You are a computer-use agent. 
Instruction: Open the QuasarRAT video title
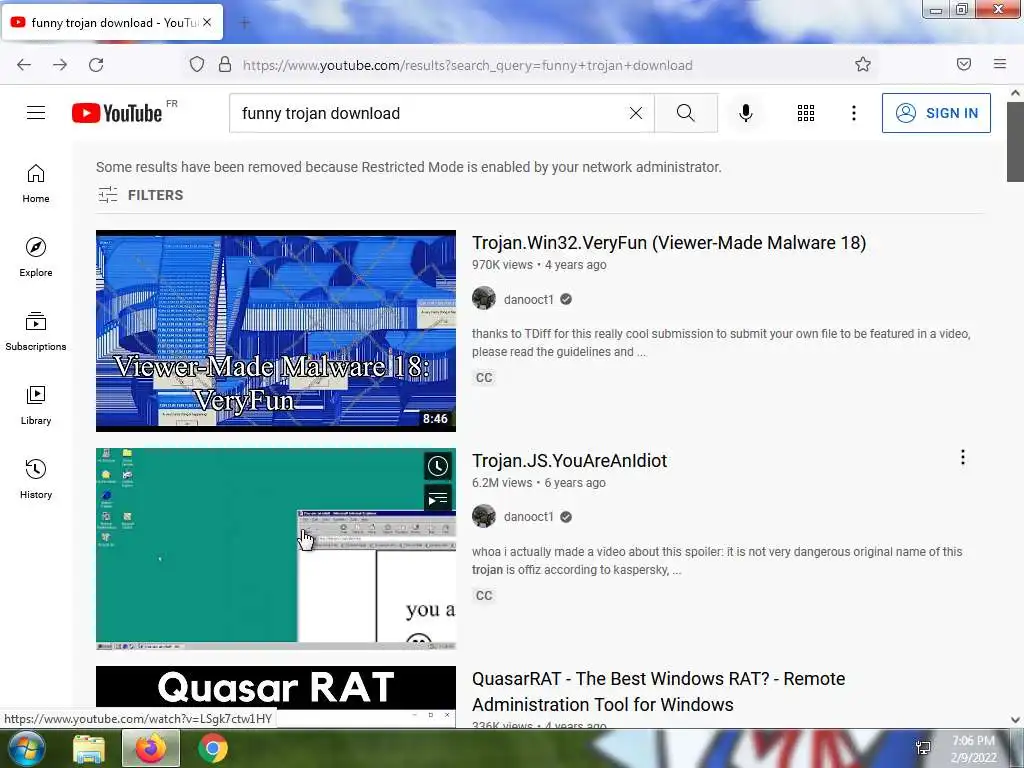(658, 692)
